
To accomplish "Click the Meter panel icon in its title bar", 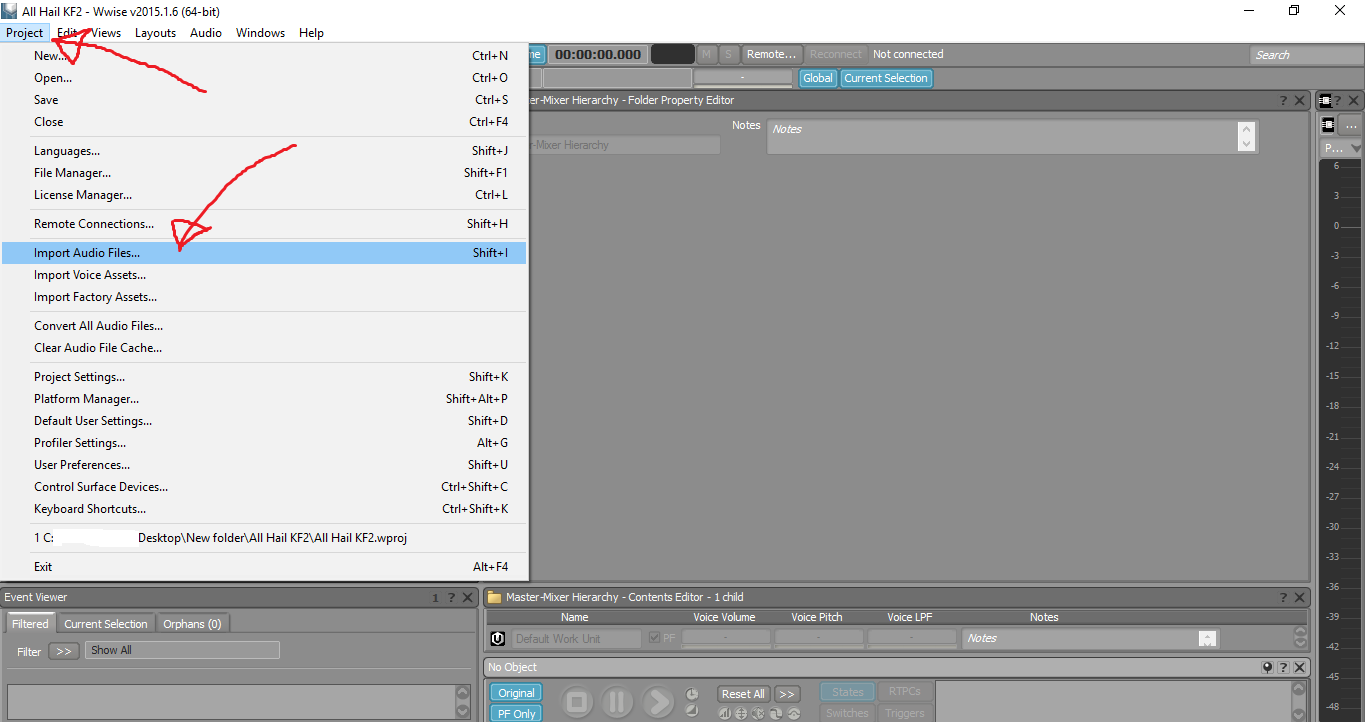I will point(1325,101).
